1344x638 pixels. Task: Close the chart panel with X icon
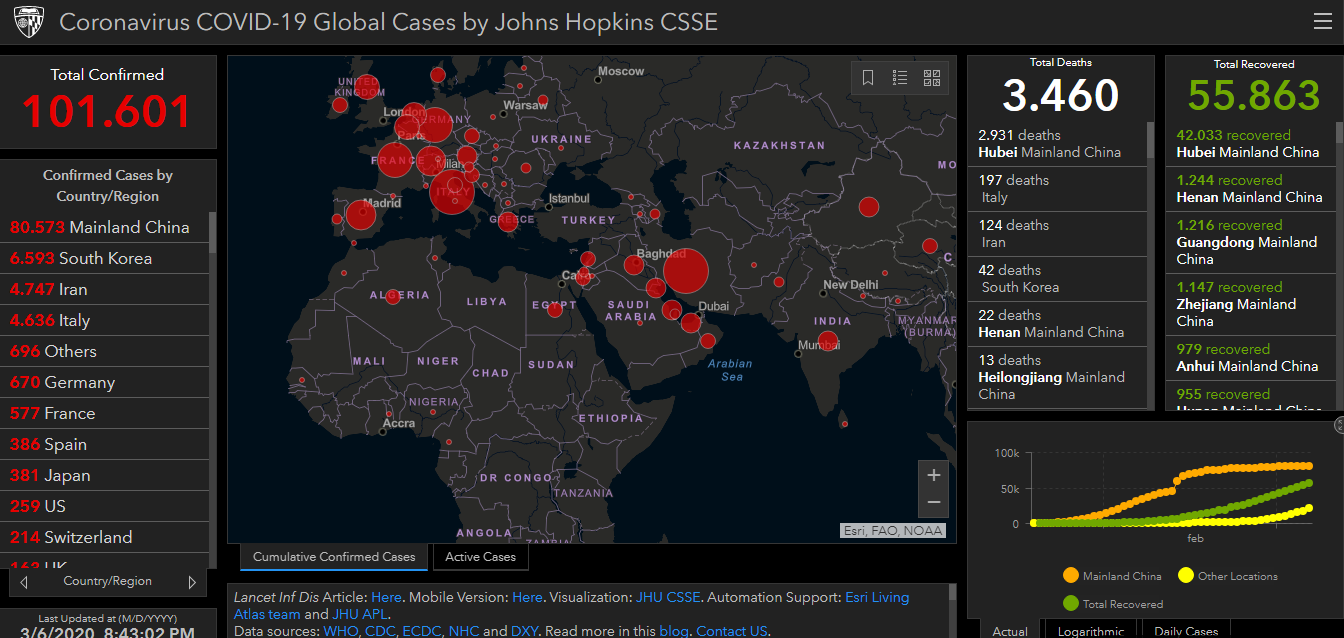1339,426
